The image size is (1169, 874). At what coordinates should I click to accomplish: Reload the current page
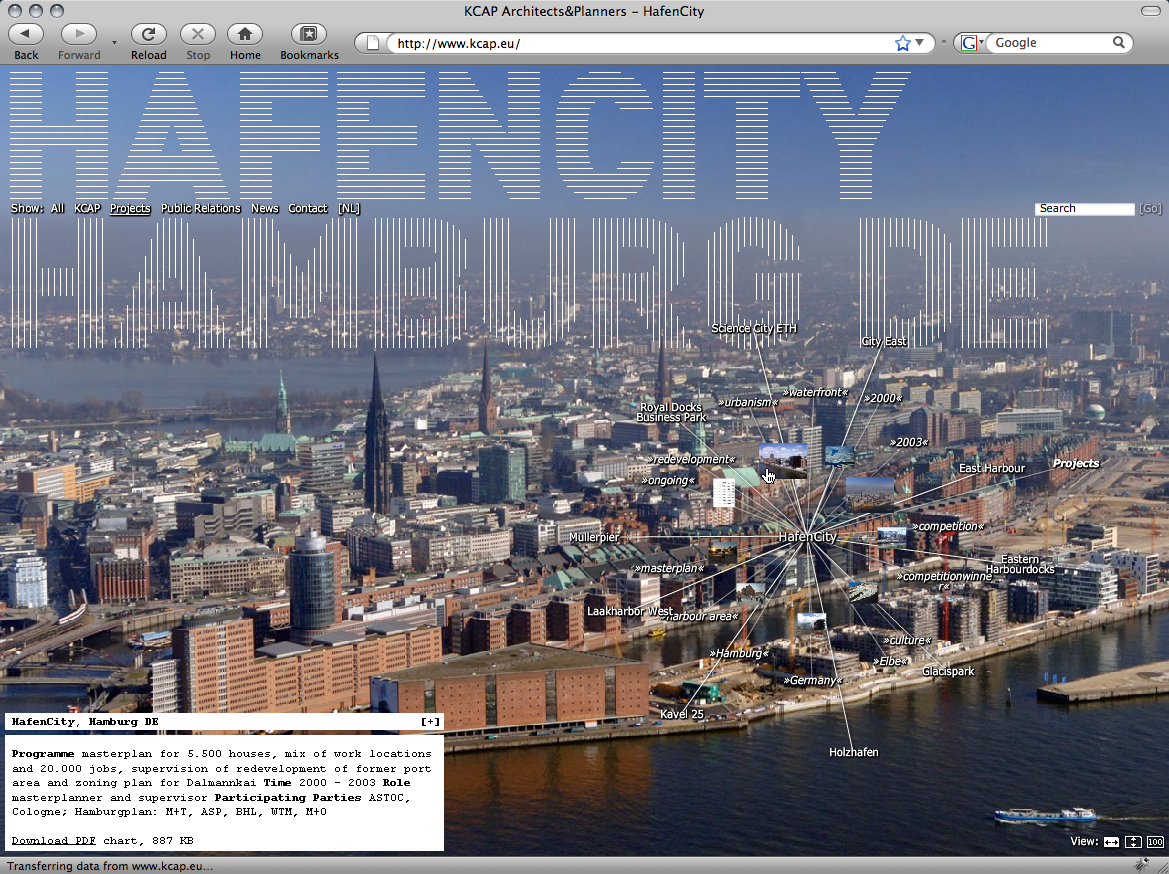tap(148, 35)
